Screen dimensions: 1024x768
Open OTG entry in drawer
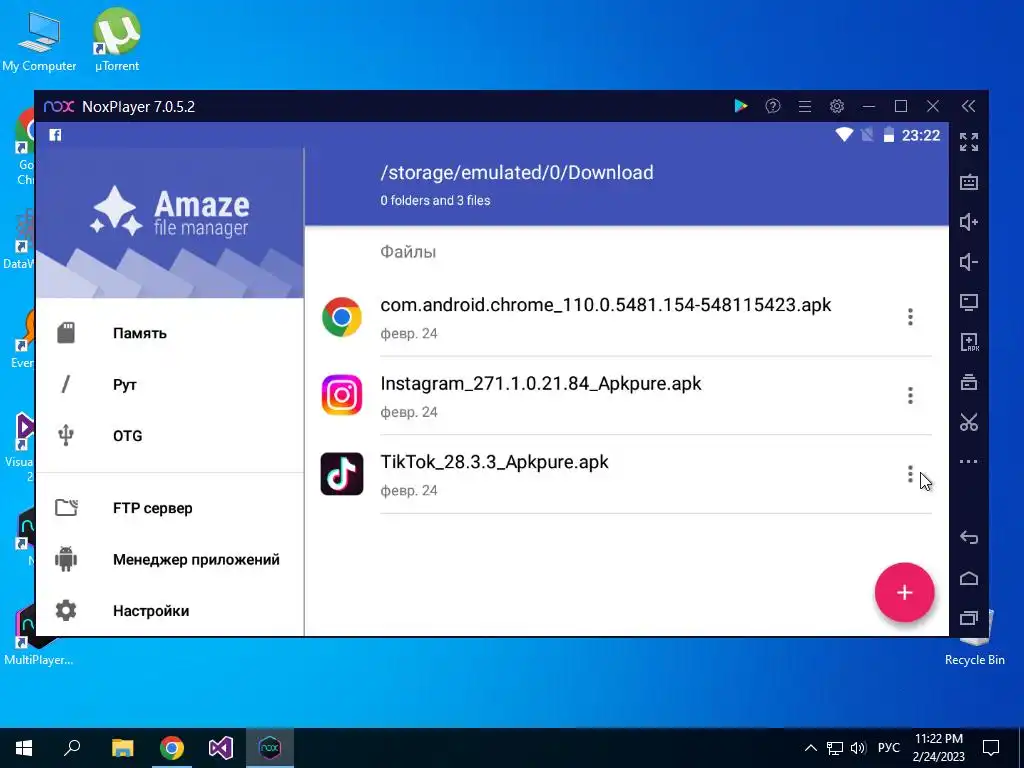(x=170, y=436)
